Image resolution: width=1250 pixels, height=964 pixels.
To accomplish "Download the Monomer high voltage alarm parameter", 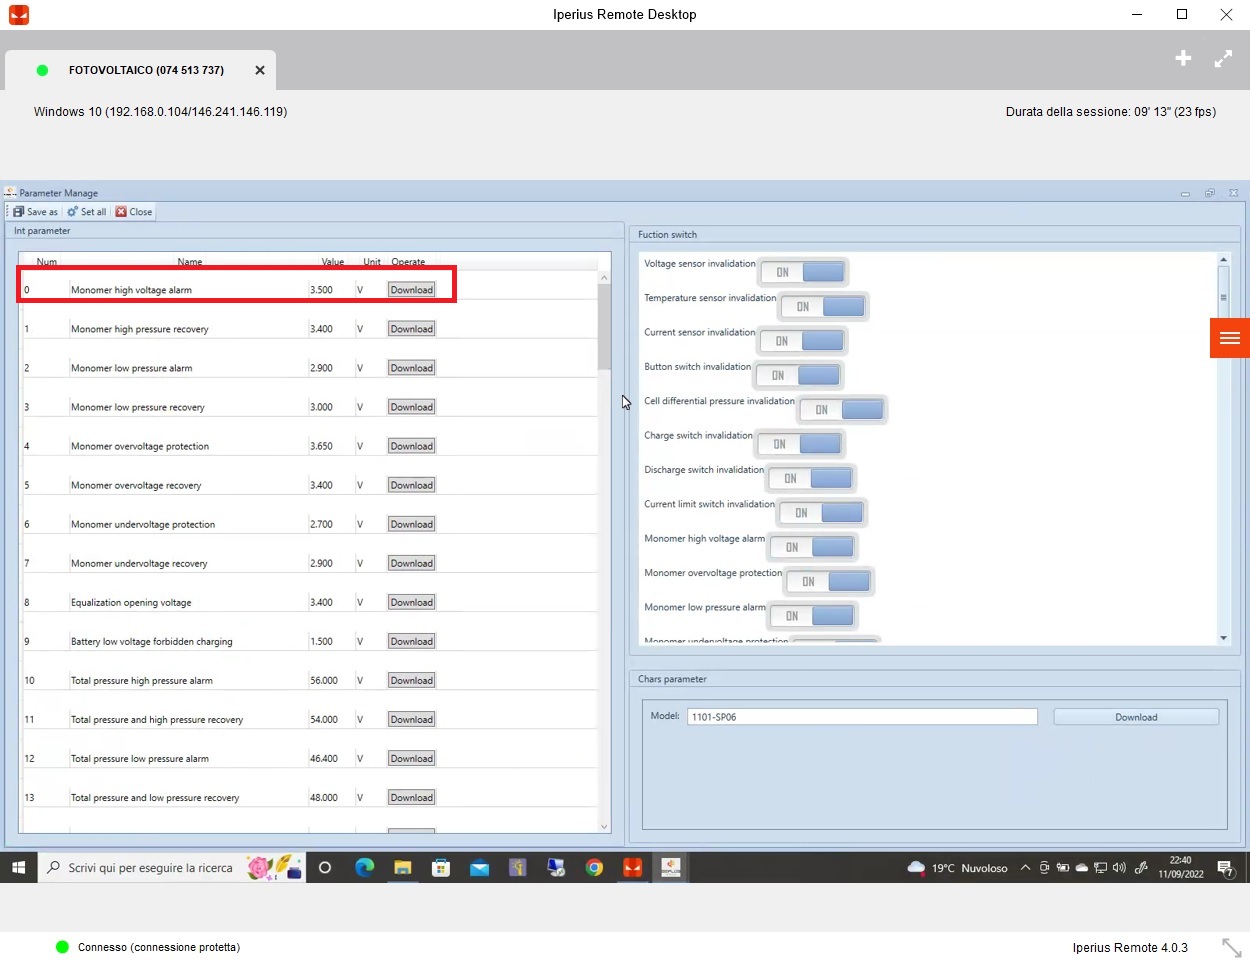I will point(411,290).
